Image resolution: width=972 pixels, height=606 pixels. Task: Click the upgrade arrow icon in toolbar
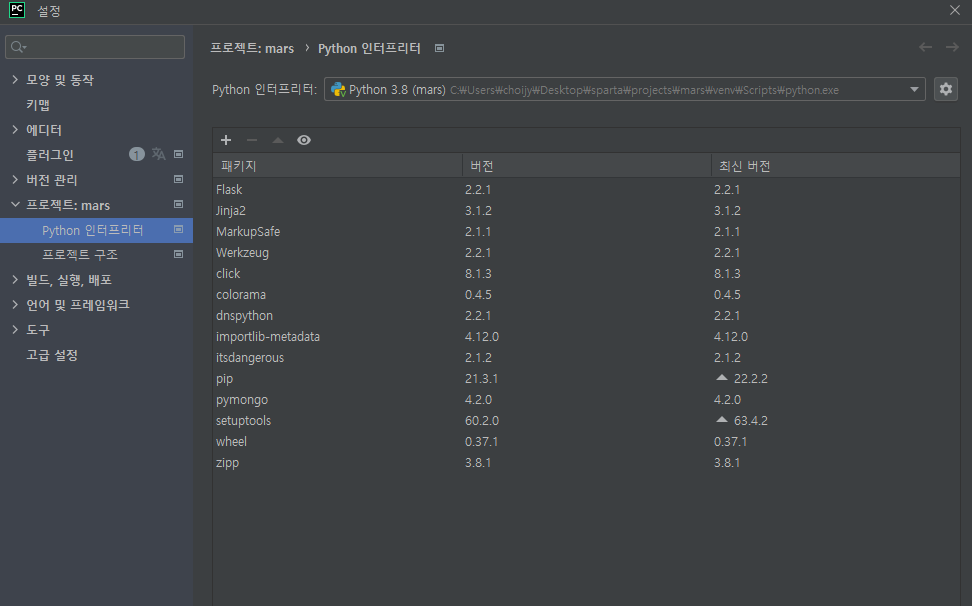(278, 140)
